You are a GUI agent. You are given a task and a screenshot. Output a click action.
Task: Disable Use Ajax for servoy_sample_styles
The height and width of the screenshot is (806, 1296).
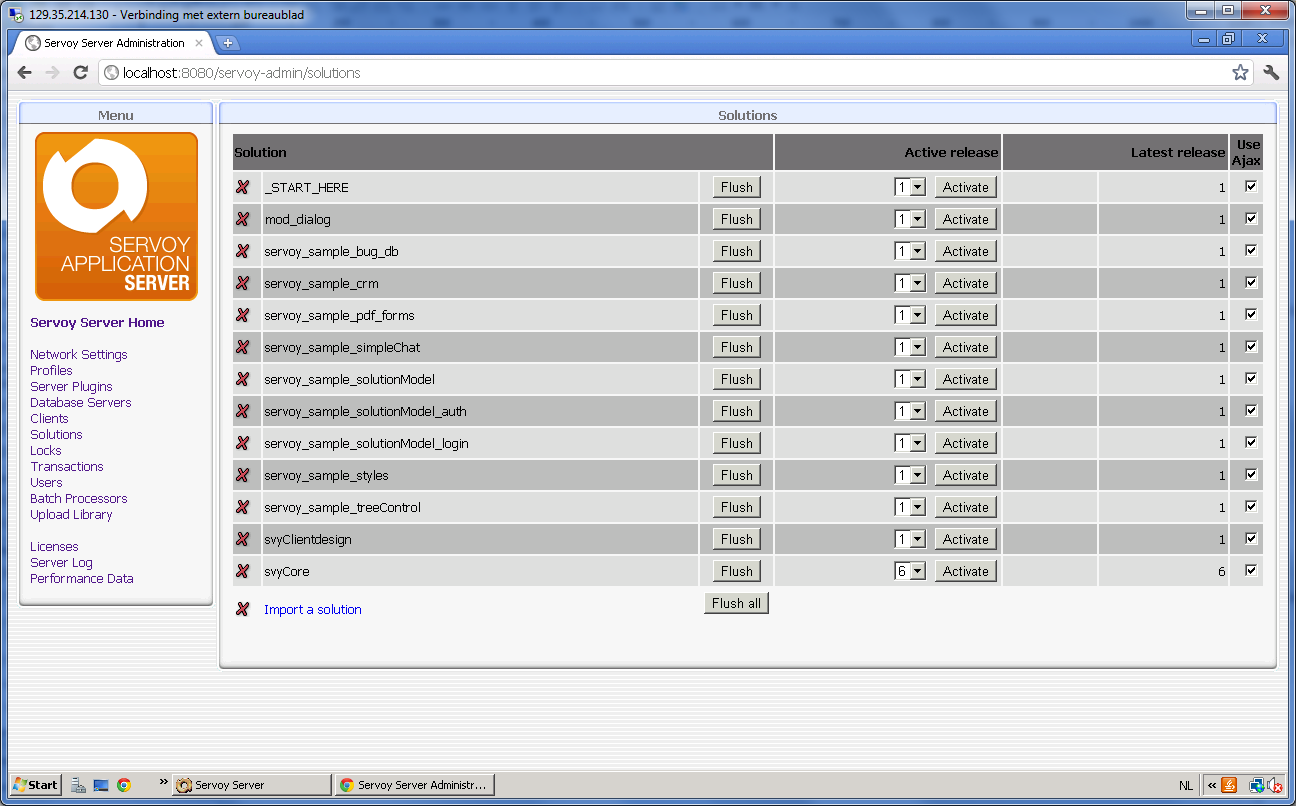click(x=1251, y=474)
